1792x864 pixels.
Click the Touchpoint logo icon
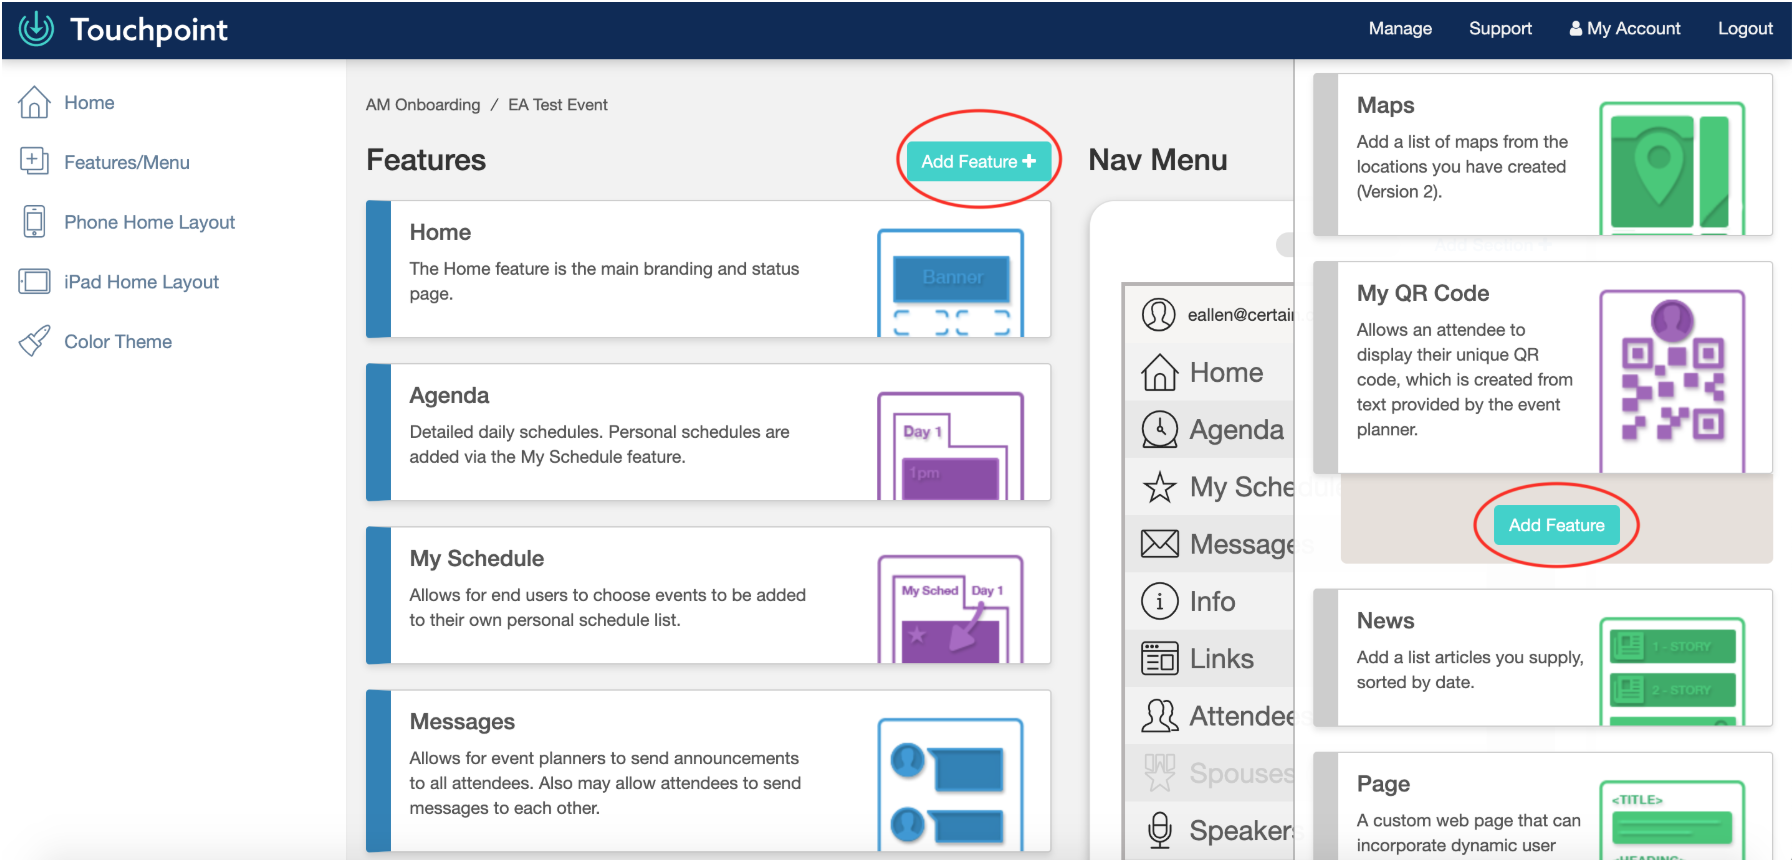37,29
